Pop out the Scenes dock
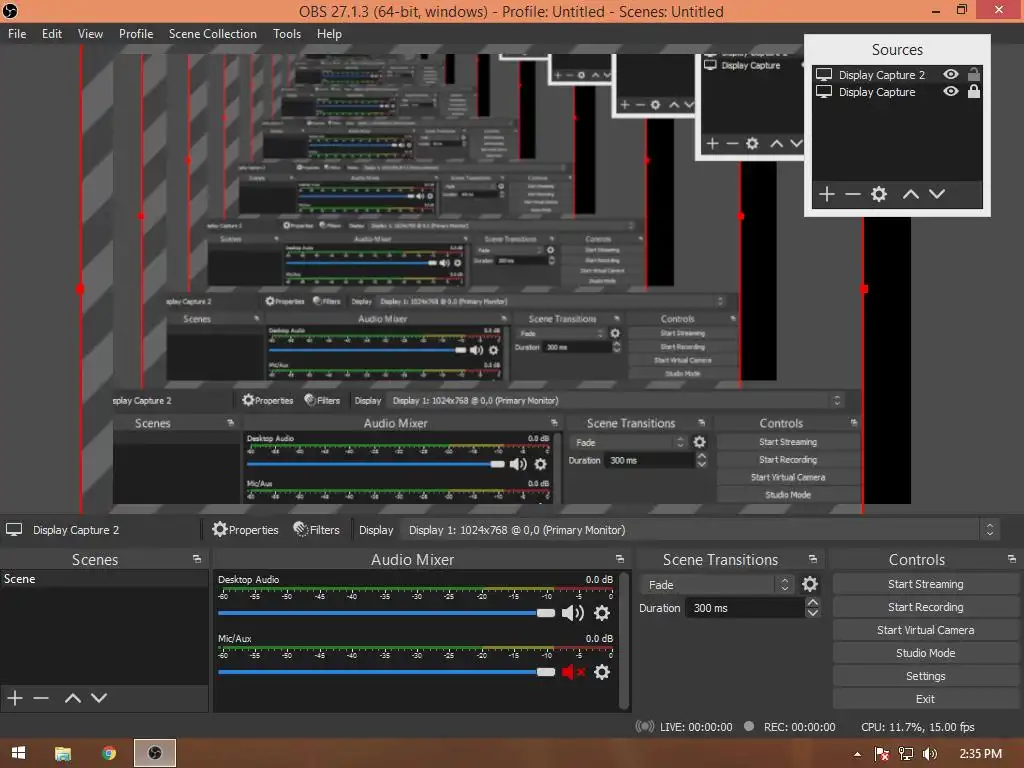This screenshot has height=768, width=1024. tap(197, 559)
